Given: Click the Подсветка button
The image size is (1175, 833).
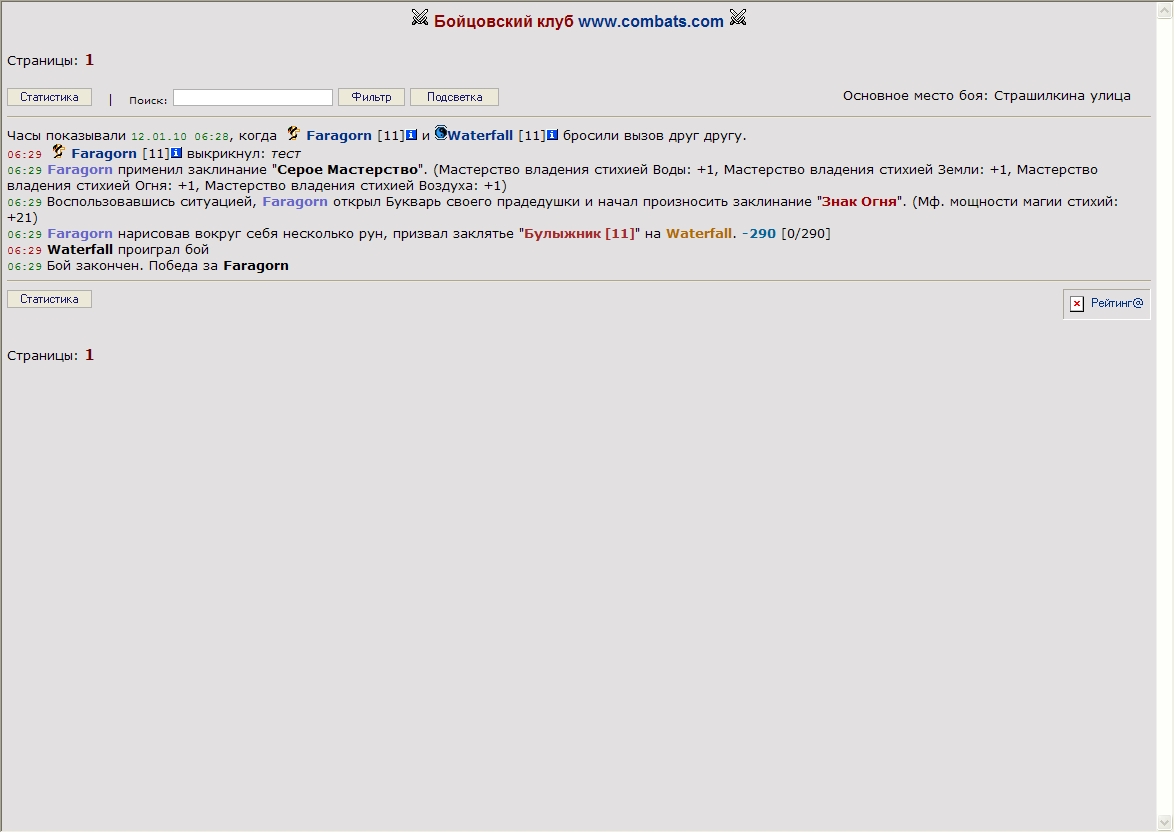Looking at the screenshot, I should [x=454, y=97].
